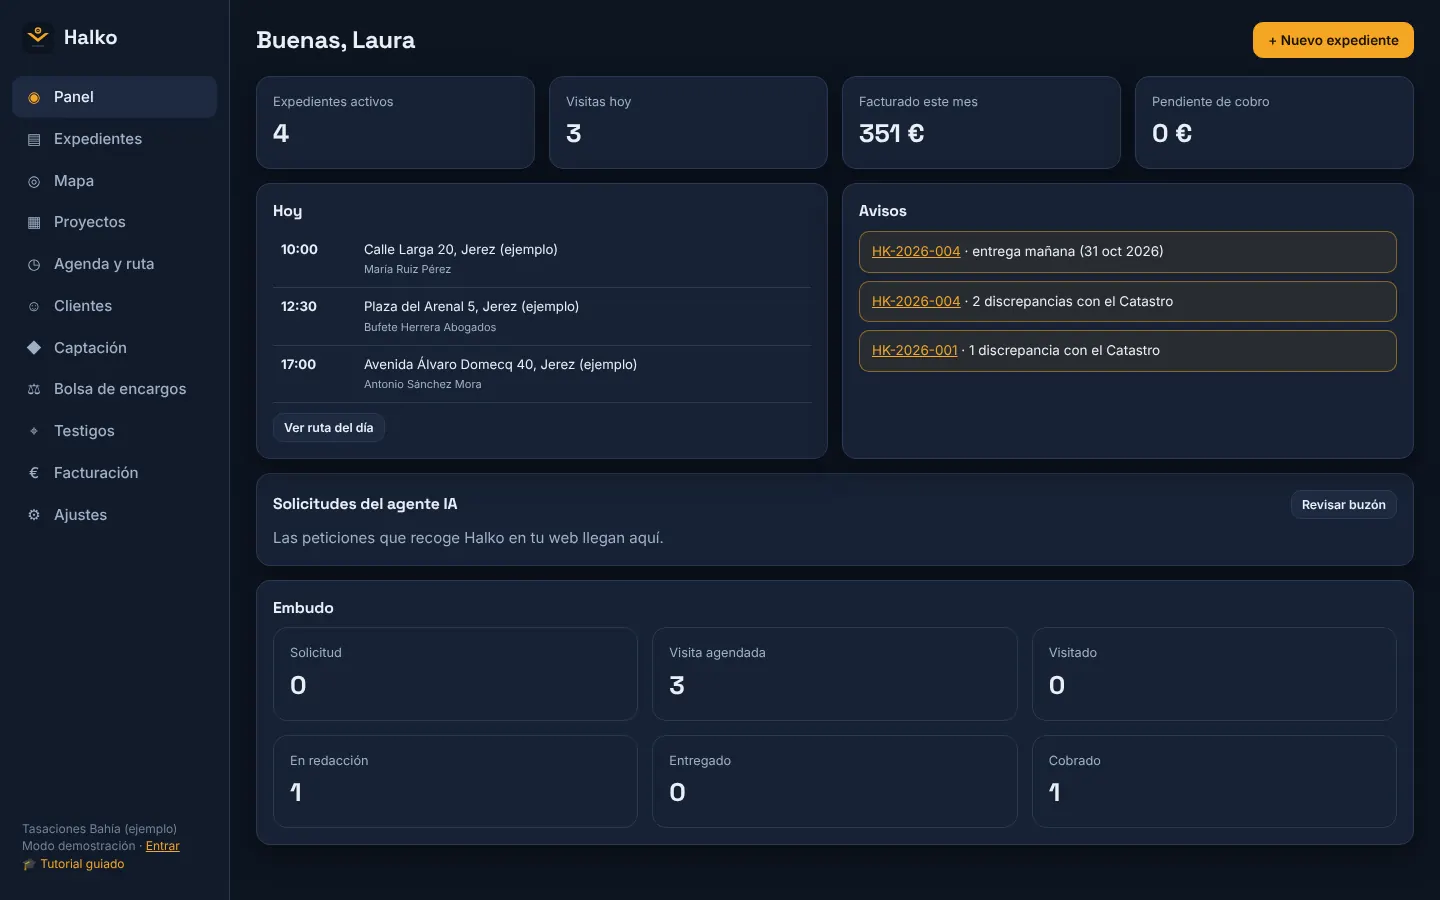Click the Facturado este mes card

(981, 122)
